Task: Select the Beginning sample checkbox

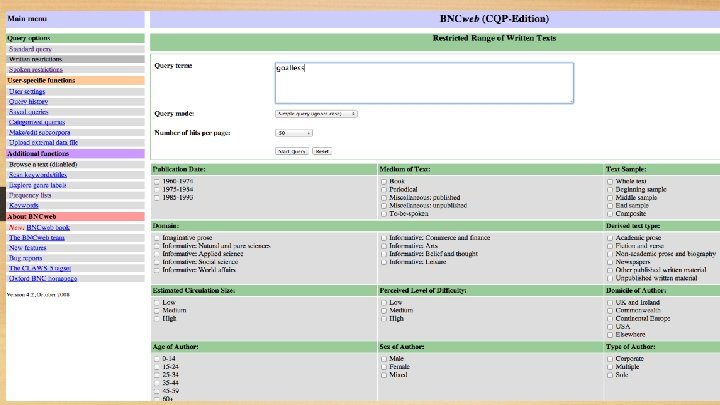Action: tap(610, 190)
